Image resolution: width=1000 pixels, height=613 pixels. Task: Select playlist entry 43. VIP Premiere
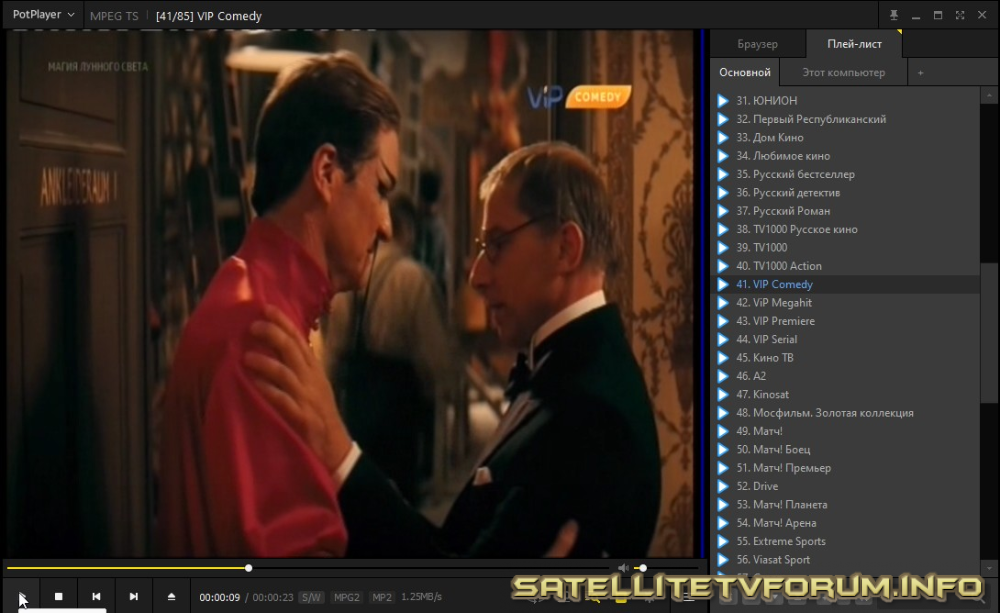point(846,321)
